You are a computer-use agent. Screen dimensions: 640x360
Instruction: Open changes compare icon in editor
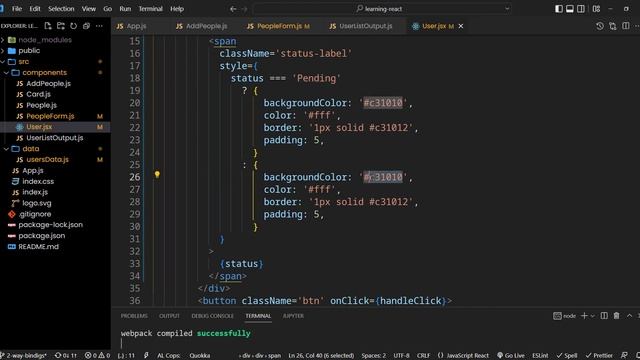coord(613,26)
